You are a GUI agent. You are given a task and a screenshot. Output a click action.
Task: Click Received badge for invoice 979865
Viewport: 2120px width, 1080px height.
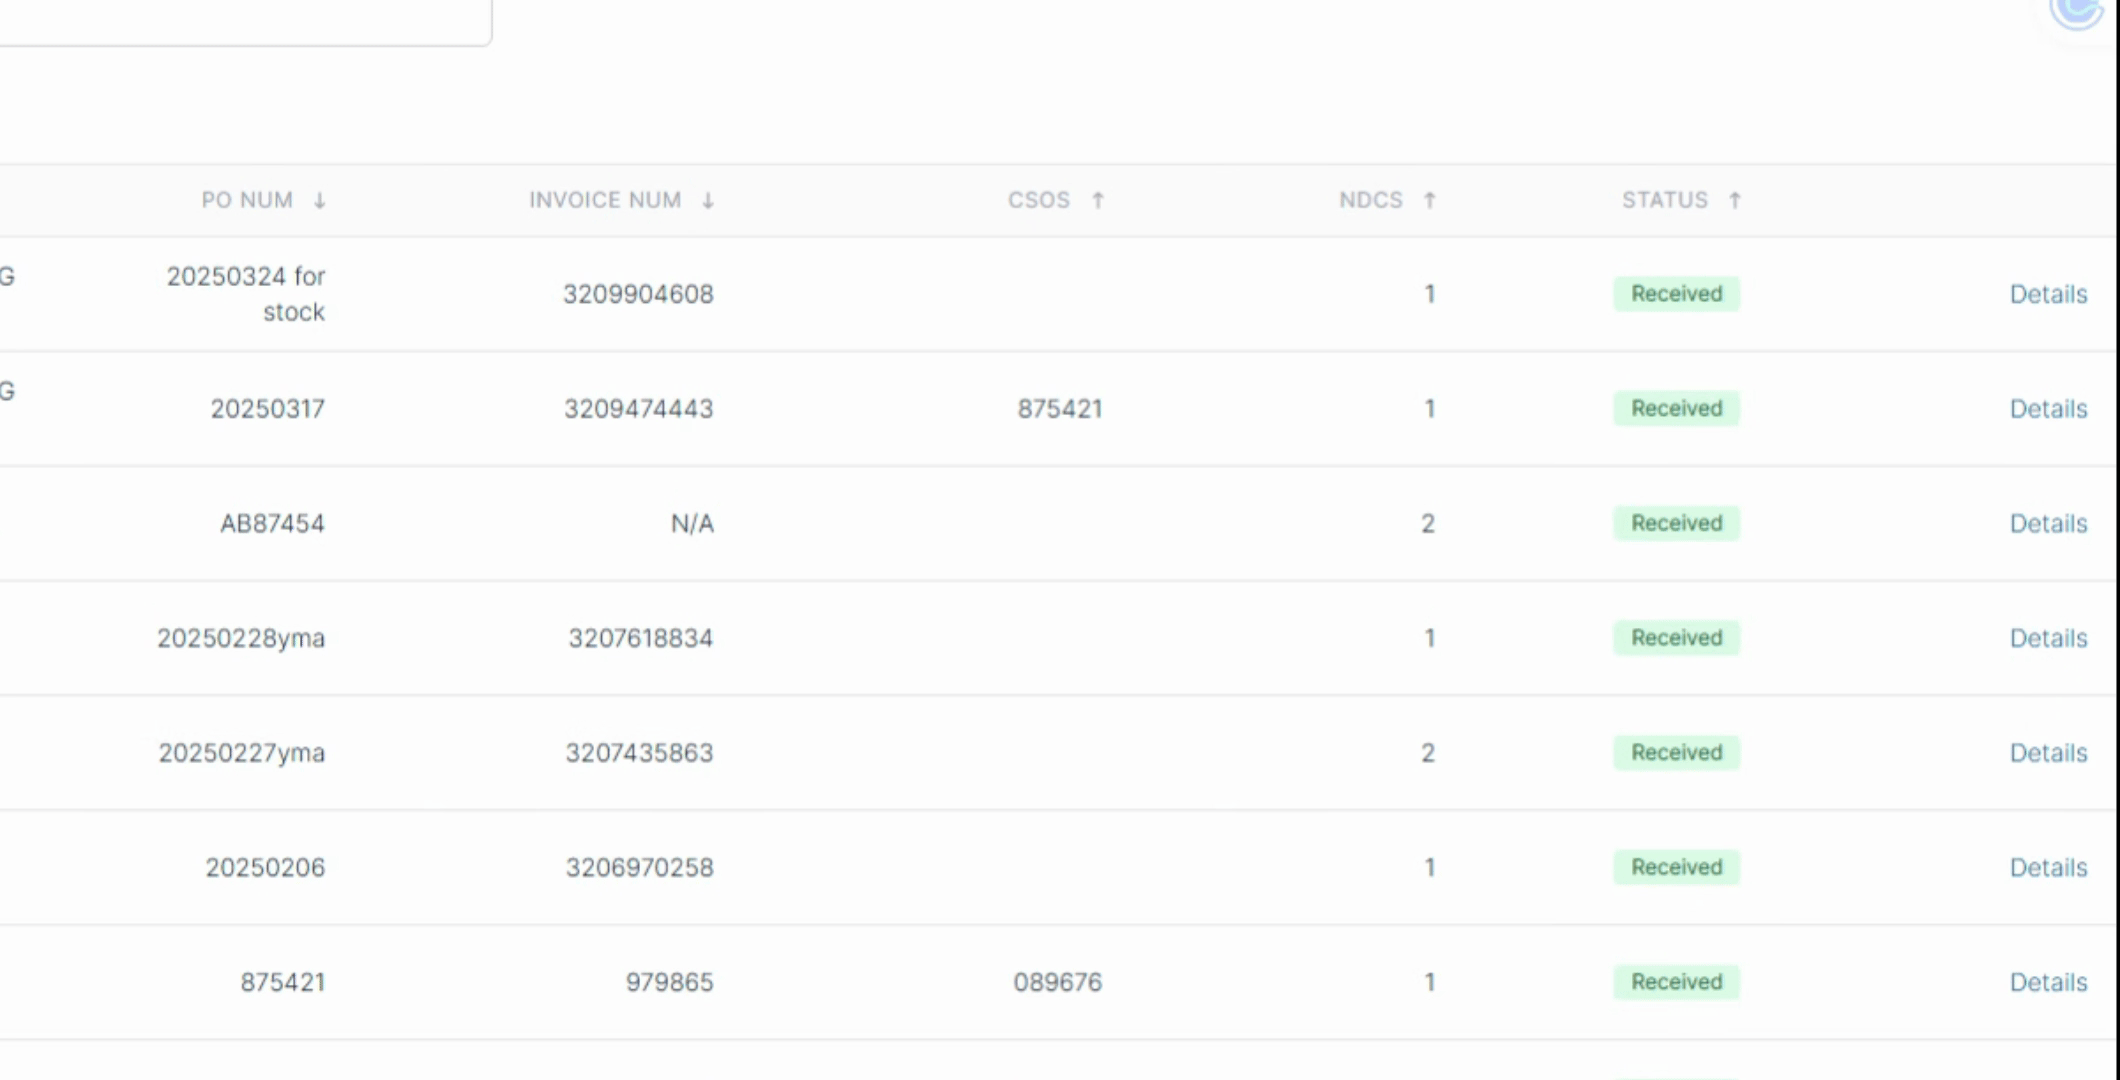click(x=1676, y=983)
